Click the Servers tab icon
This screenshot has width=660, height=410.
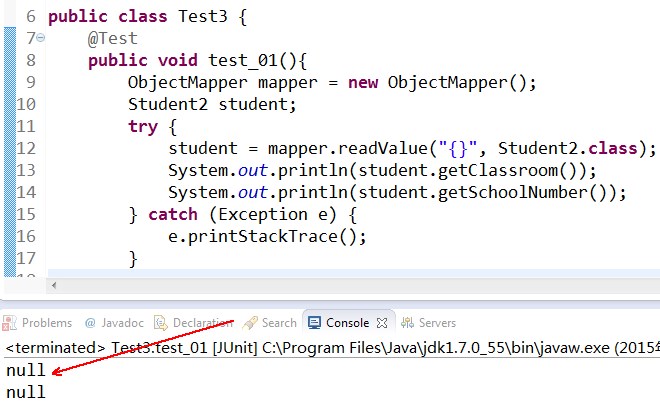(407, 323)
